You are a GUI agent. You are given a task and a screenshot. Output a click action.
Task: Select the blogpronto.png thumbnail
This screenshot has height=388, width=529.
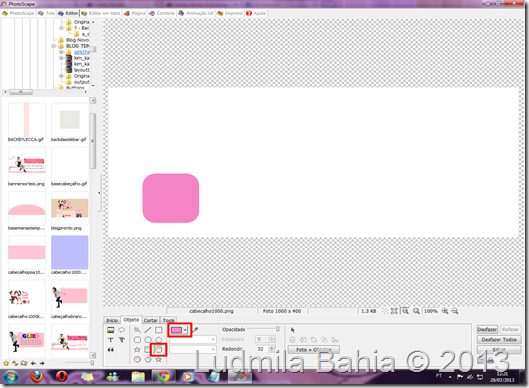tap(69, 208)
